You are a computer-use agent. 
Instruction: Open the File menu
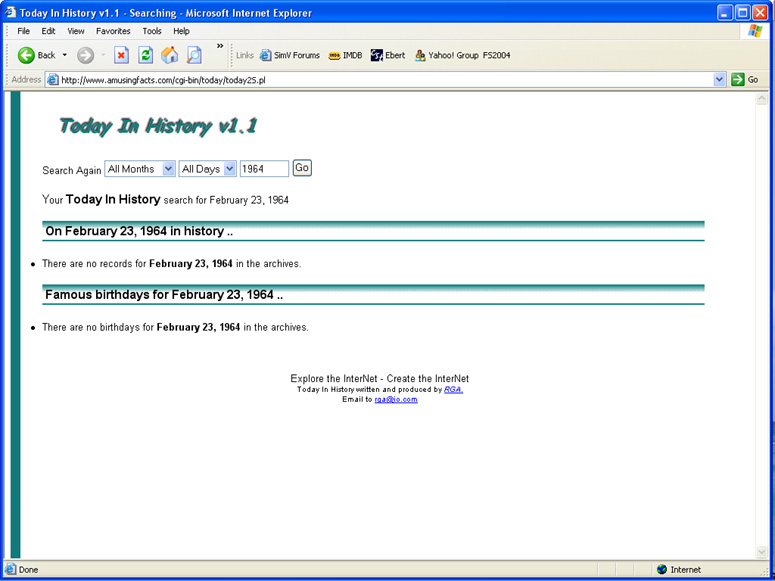coord(23,31)
